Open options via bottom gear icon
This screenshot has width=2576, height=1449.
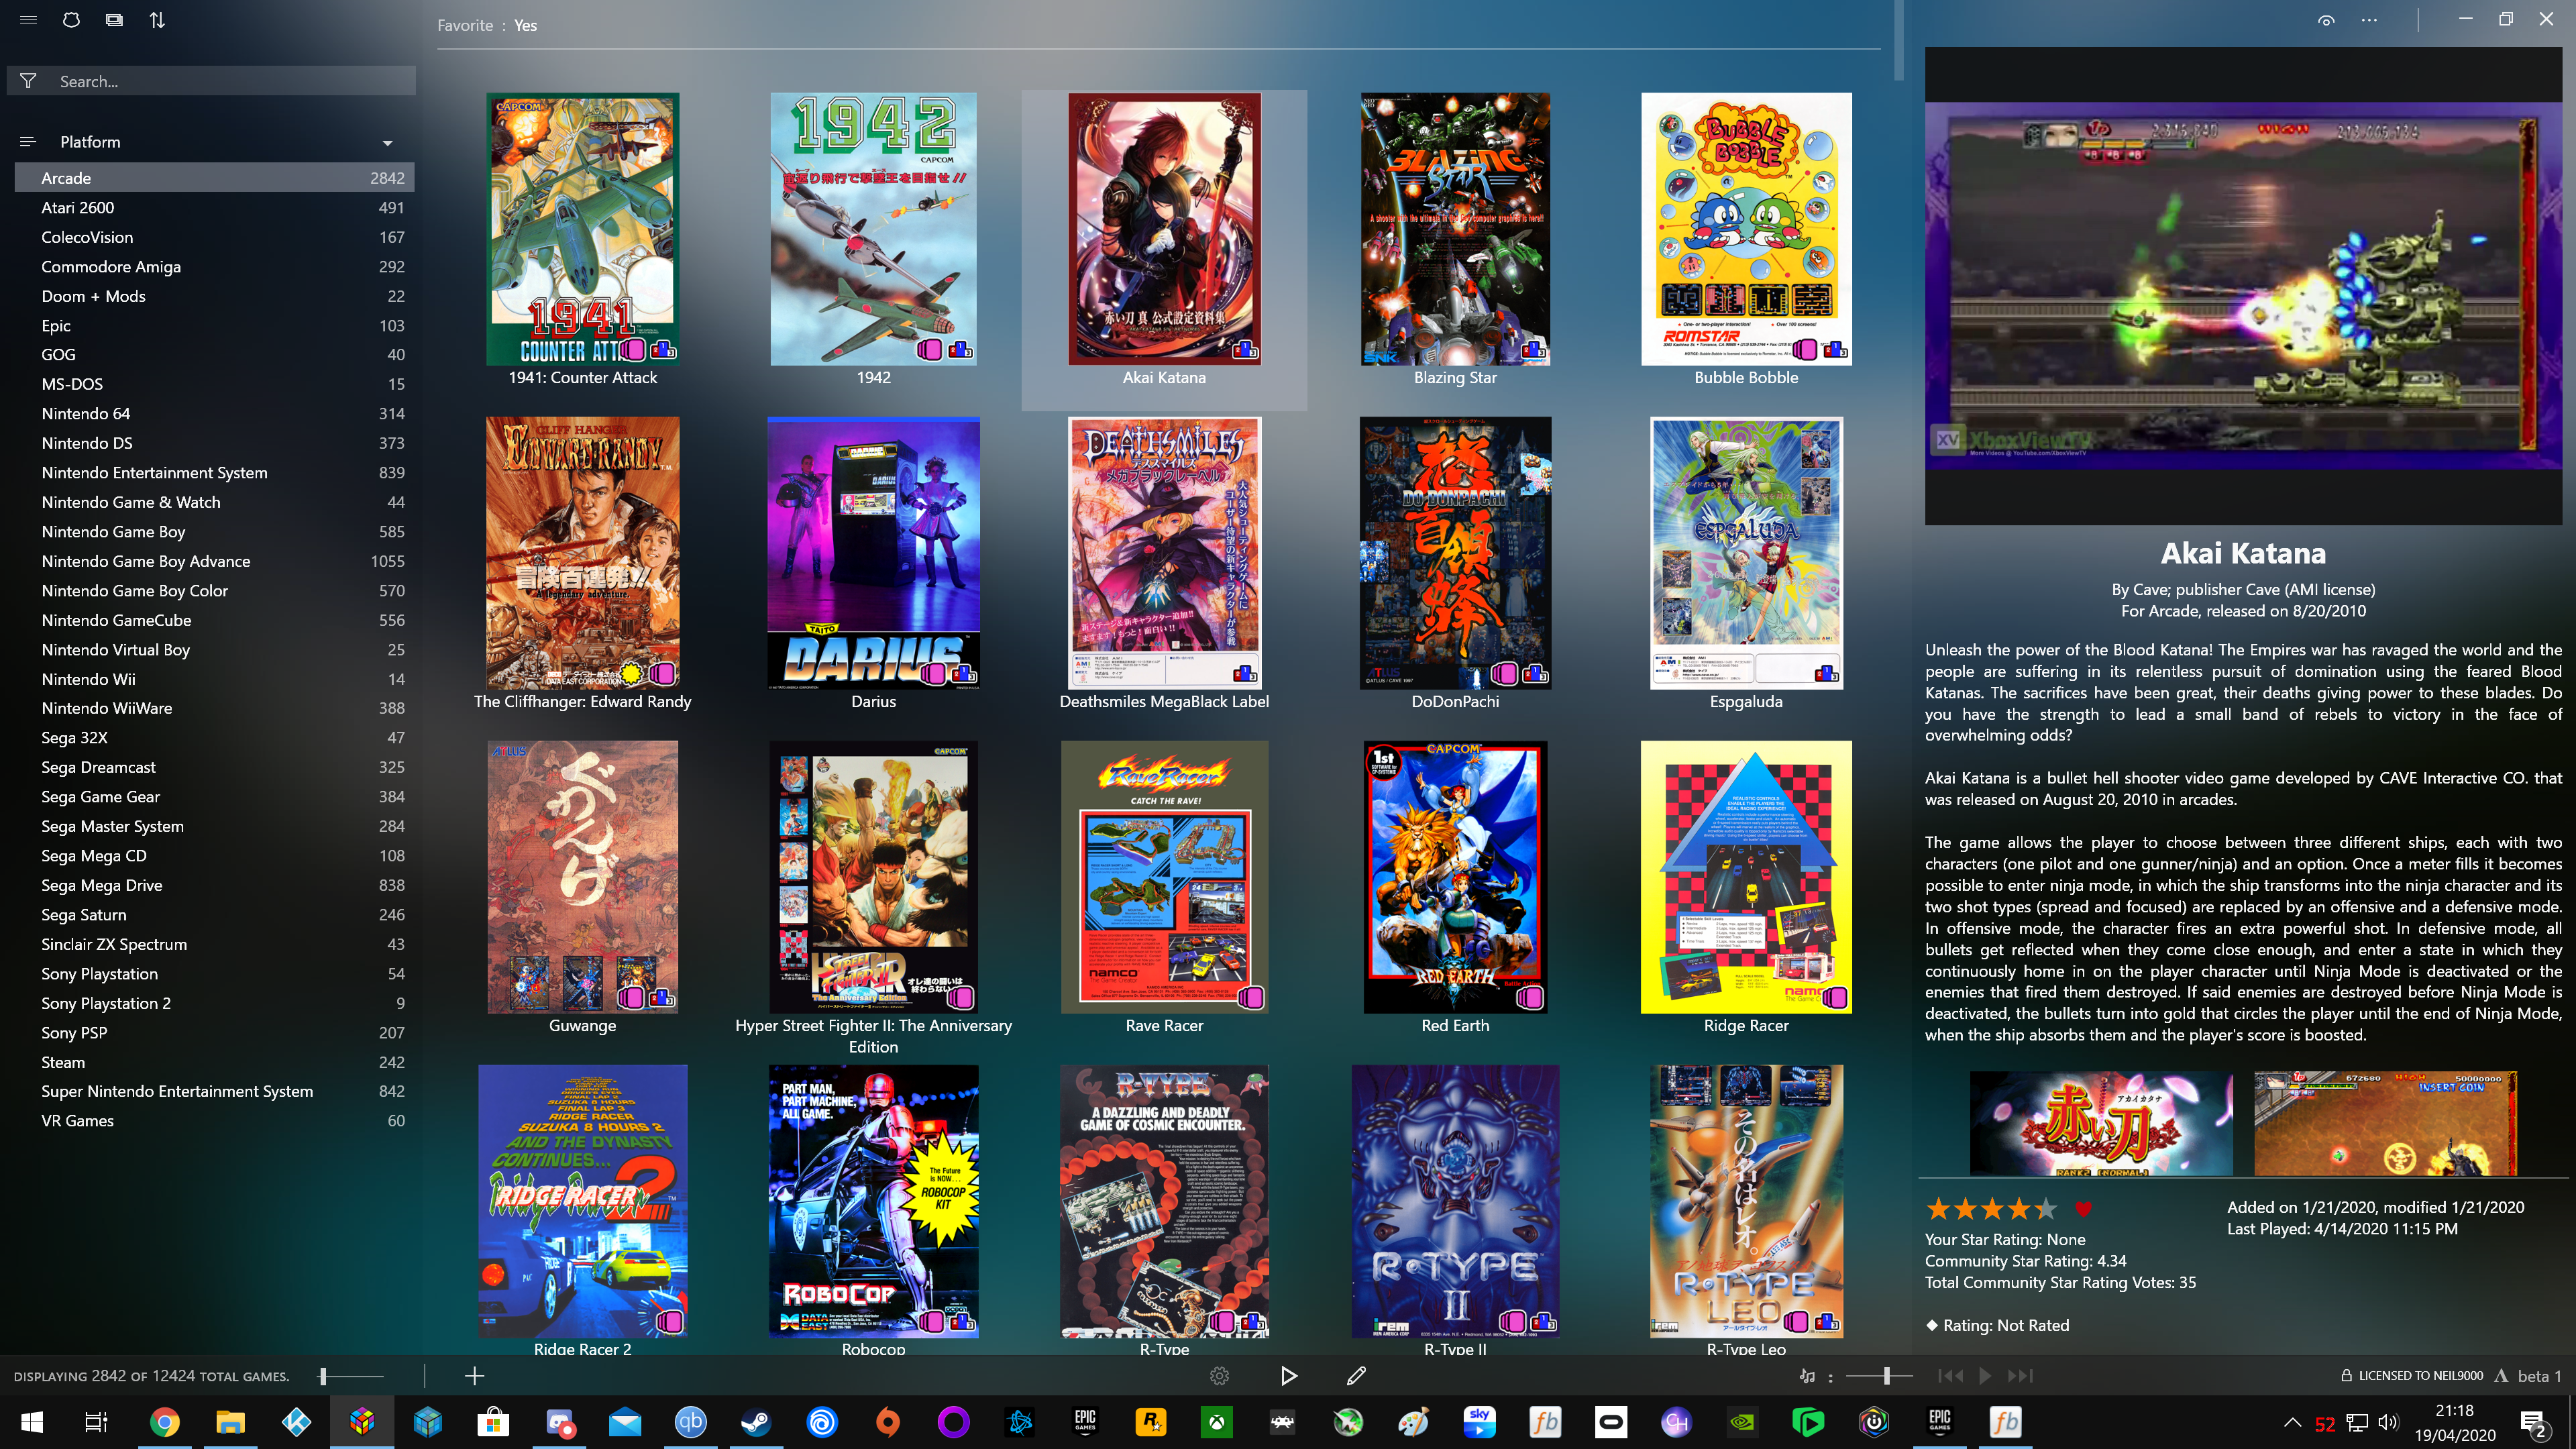(x=1219, y=1376)
